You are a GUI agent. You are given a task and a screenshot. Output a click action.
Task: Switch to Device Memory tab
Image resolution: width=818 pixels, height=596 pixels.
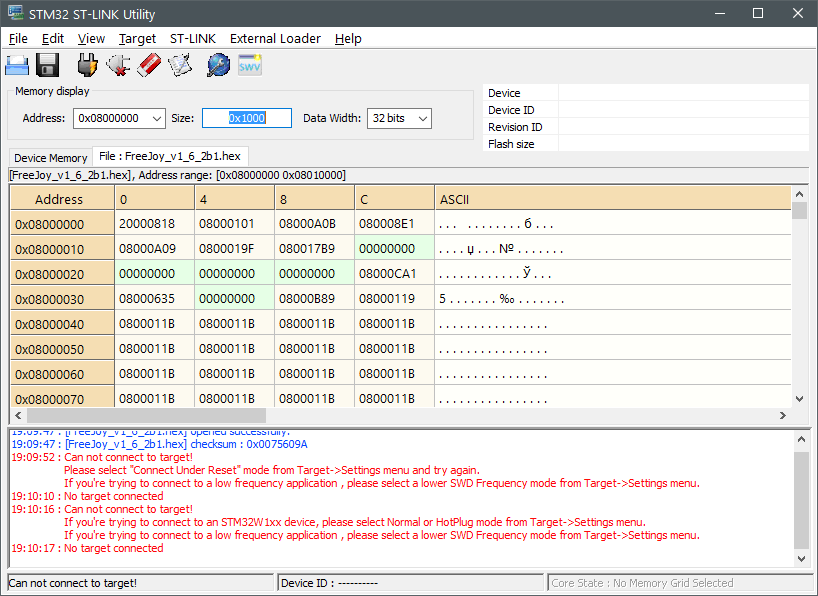tap(51, 158)
